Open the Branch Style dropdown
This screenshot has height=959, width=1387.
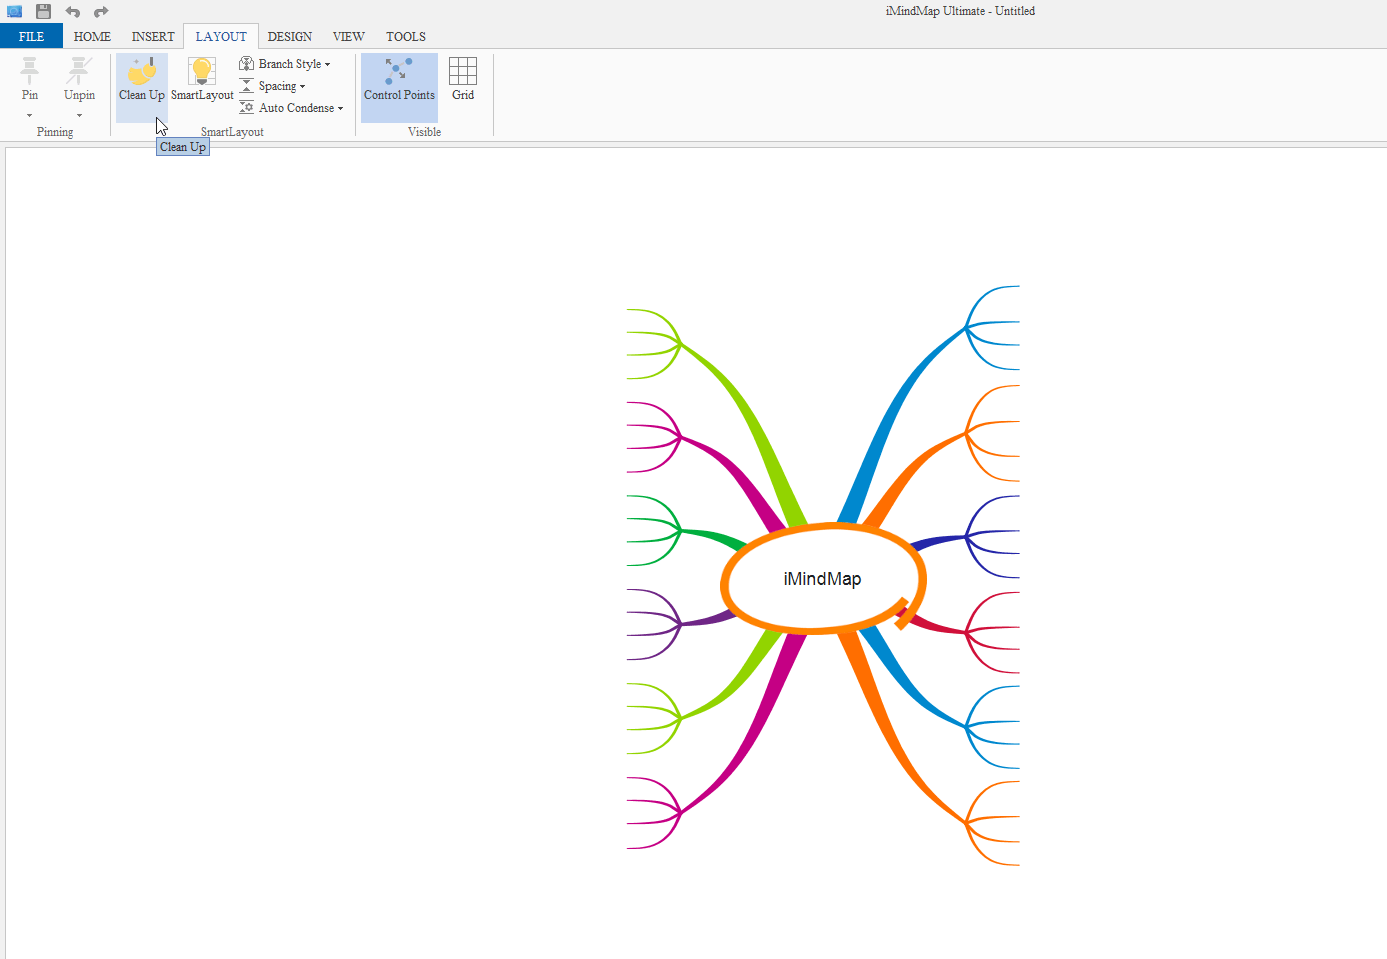(285, 64)
